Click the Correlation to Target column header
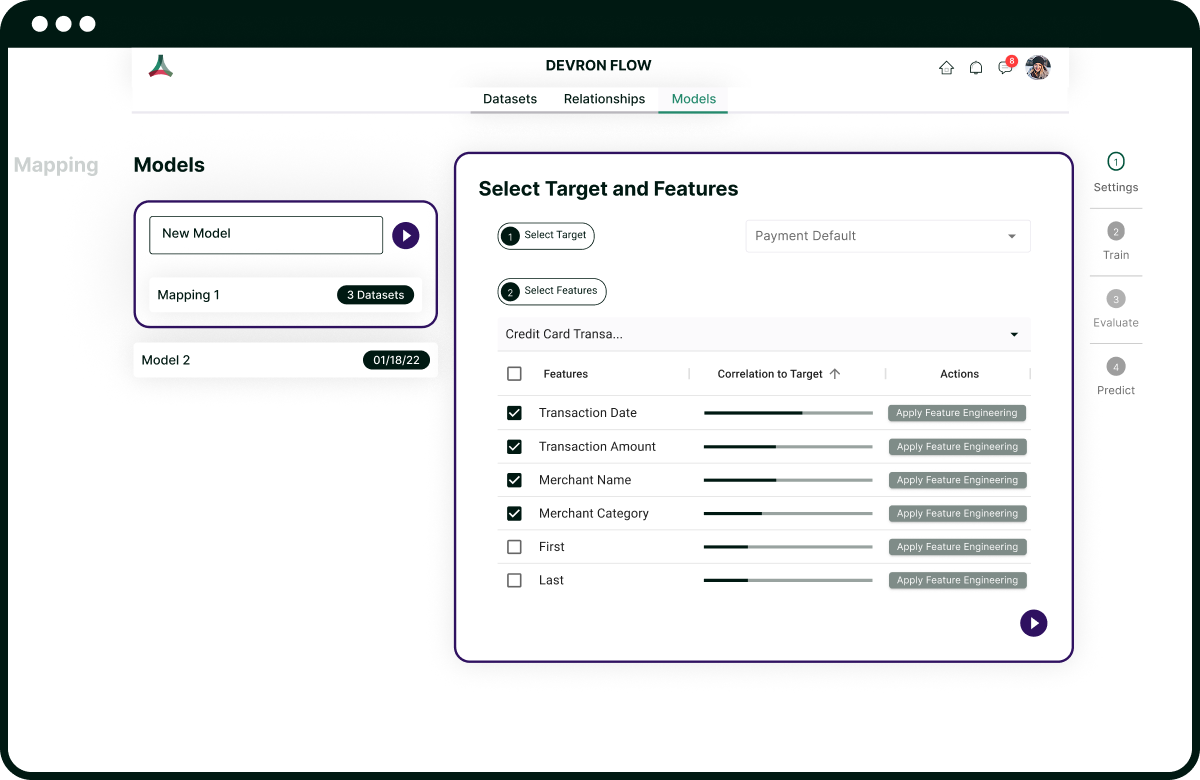Screen dimensions: 1200x780 [770, 374]
